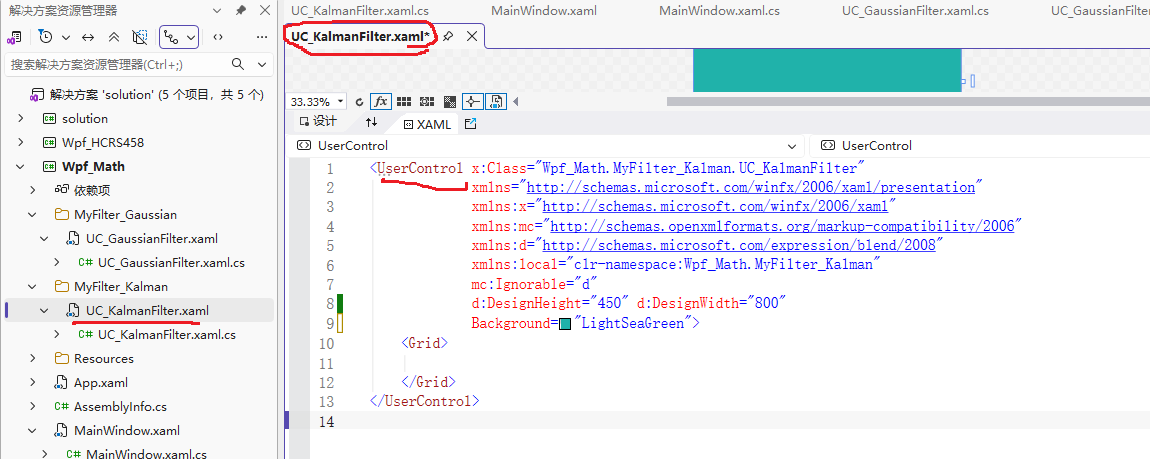
Task: Collapse the Wpf_Math project node
Action: point(21,166)
